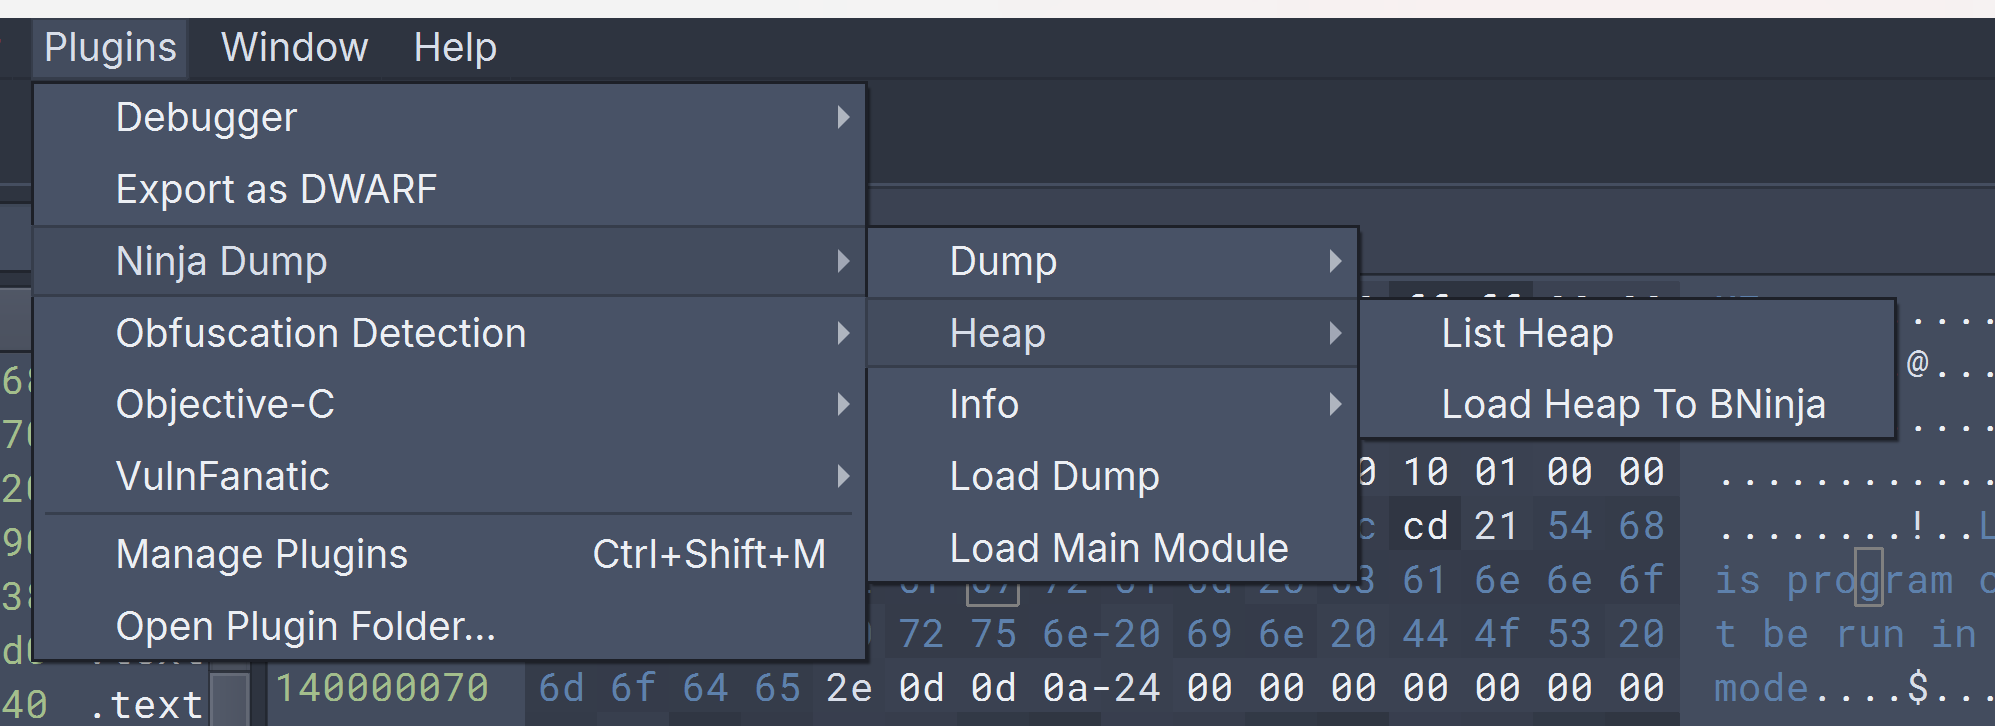Screen dimensions: 1995x726
Task: Click hex address 140000070
Action: pyautogui.click(x=382, y=688)
